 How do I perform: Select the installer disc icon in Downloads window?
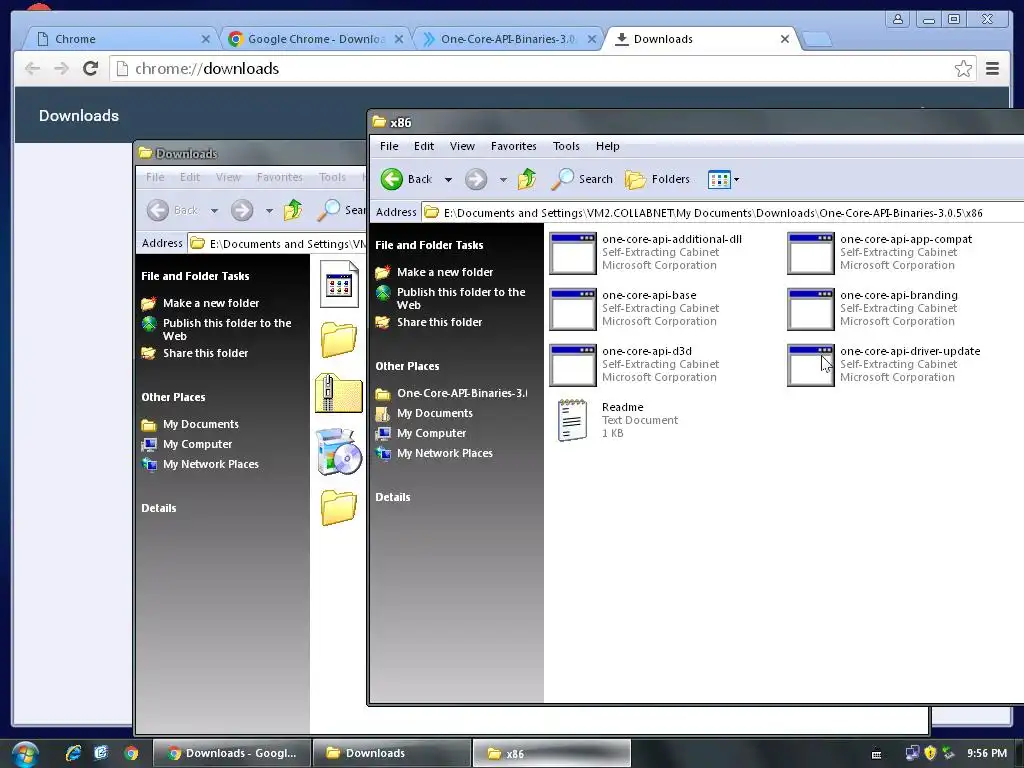(338, 451)
